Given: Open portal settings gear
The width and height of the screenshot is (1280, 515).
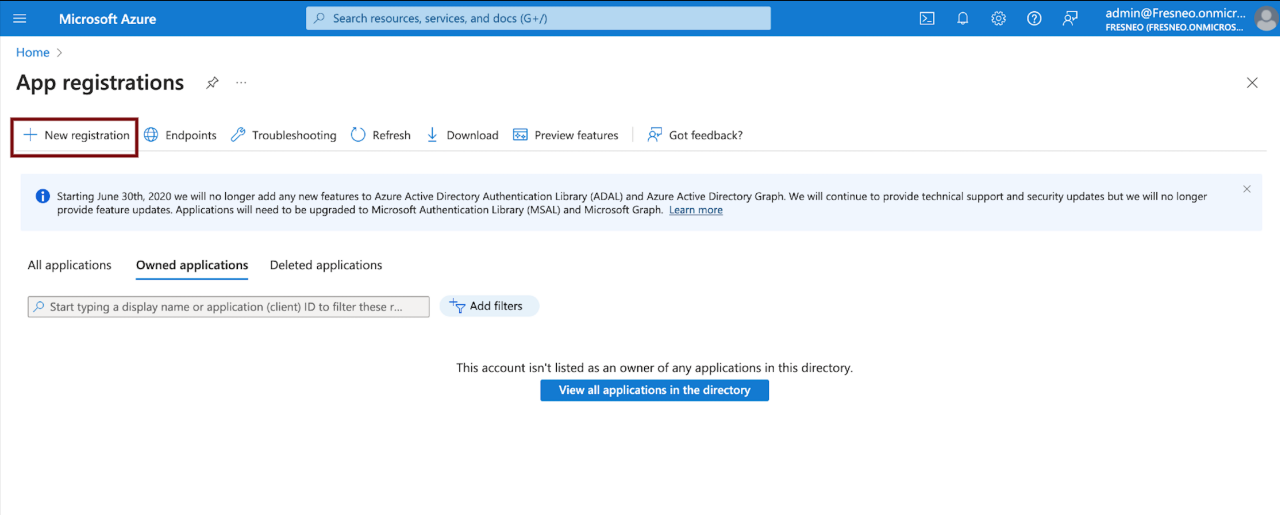Looking at the screenshot, I should [x=998, y=18].
